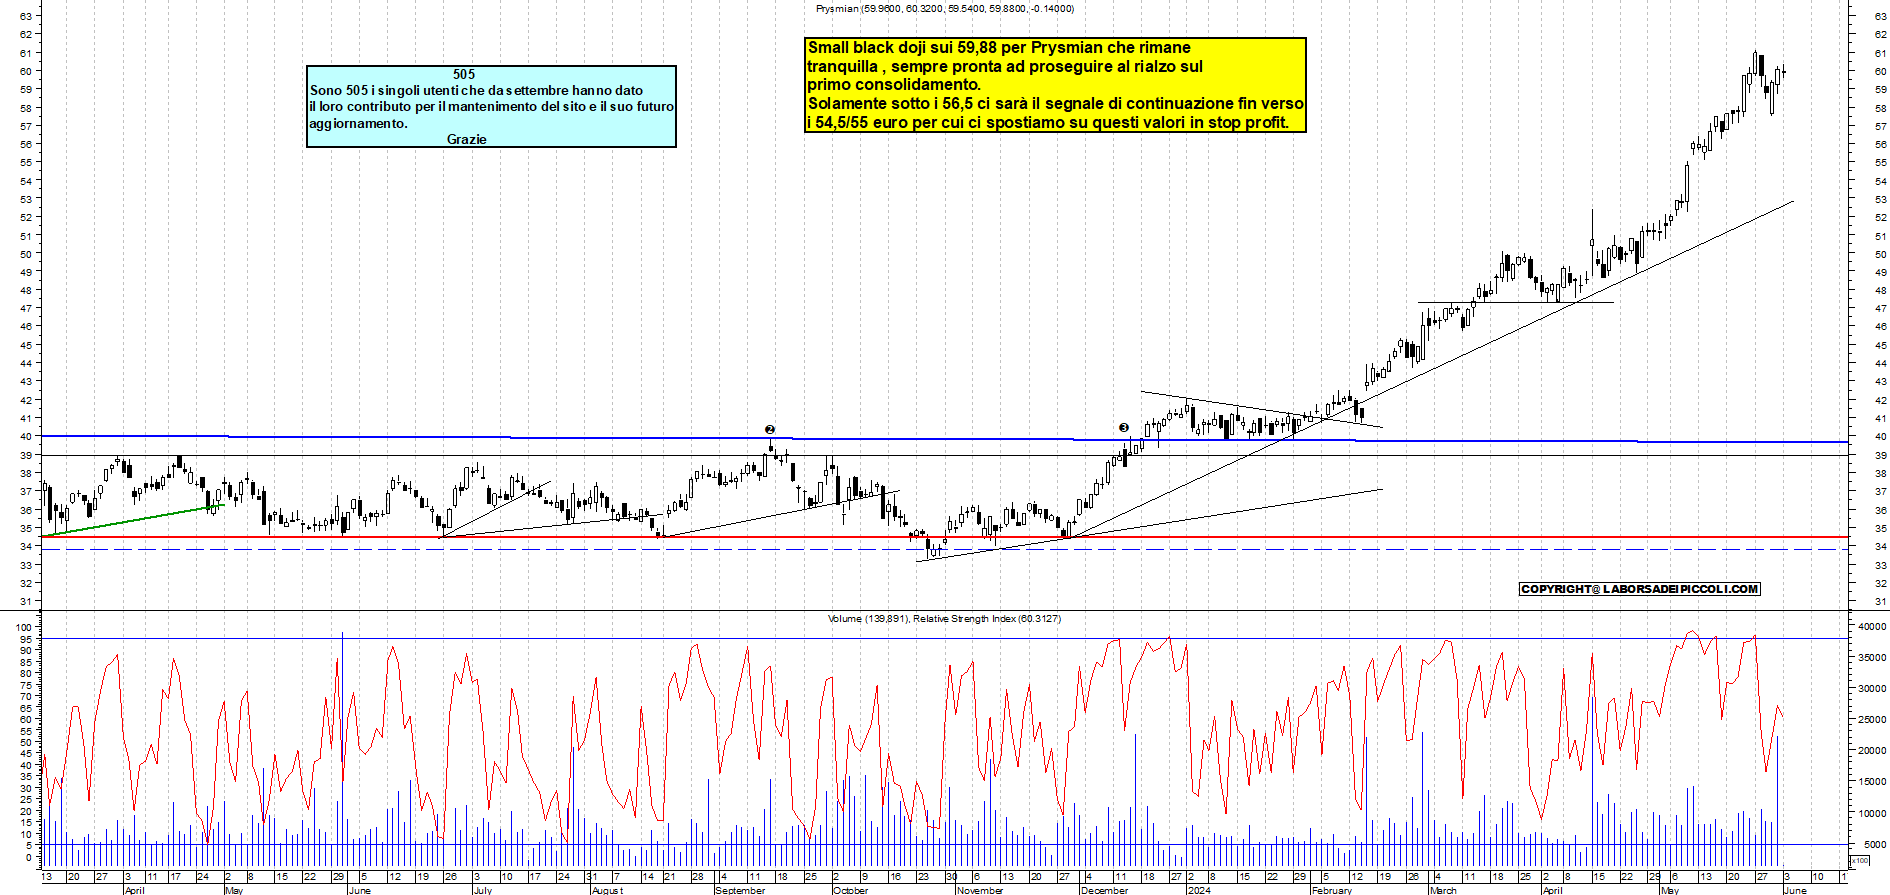This screenshot has width=1890, height=895.
Task: Click the 'September' label on the date axis
Action: [x=740, y=890]
